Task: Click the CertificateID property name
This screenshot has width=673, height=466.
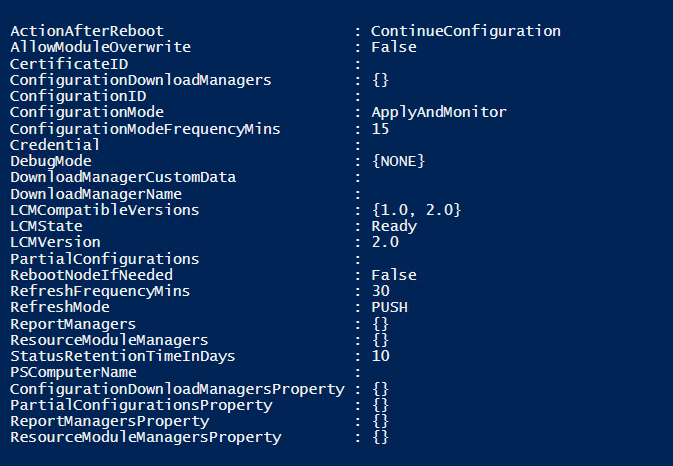Action: pyautogui.click(x=64, y=63)
